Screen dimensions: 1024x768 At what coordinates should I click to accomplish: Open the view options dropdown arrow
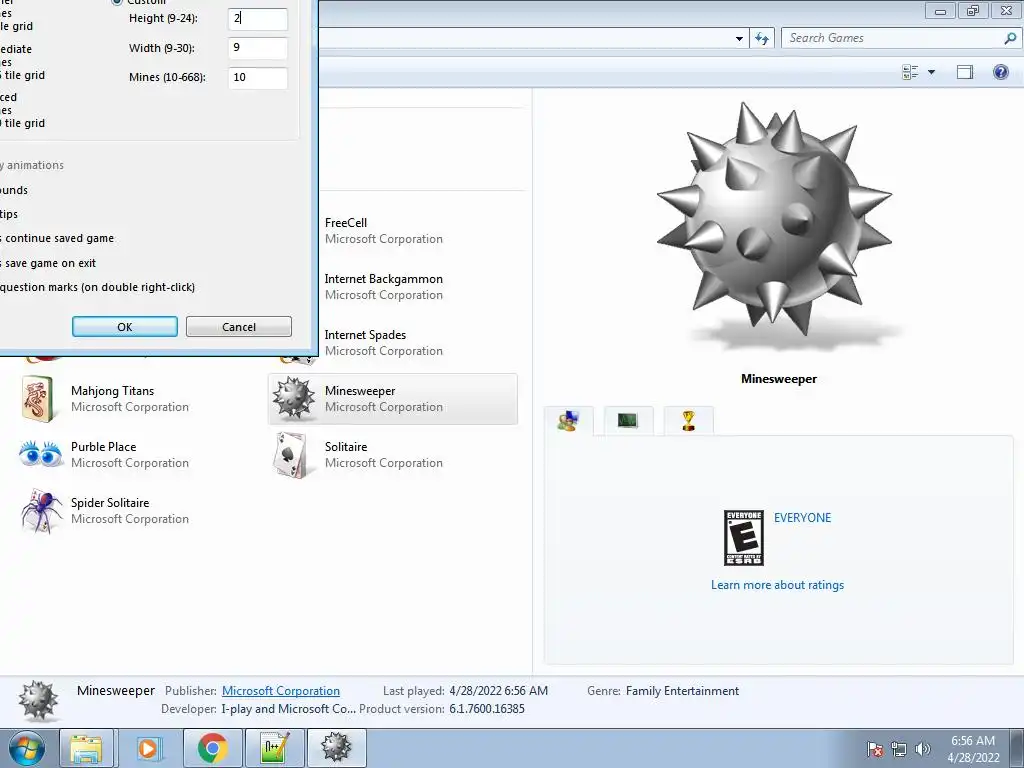tap(931, 72)
